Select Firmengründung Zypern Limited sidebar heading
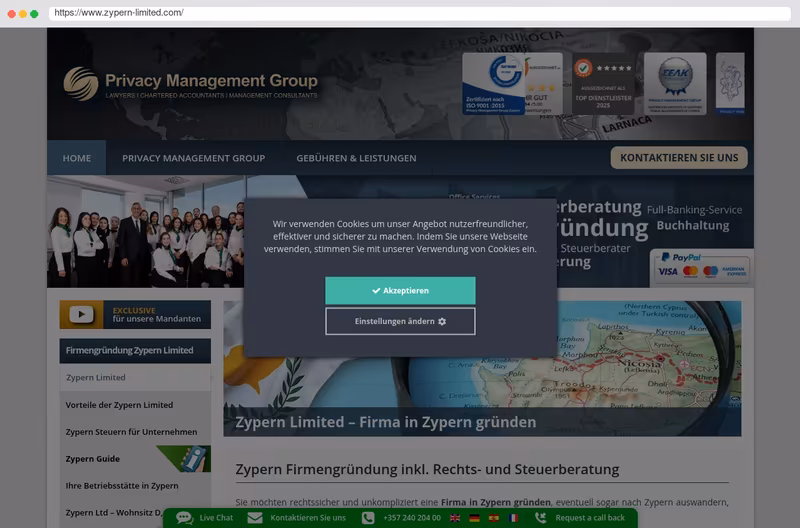This screenshot has height=528, width=800. (135, 350)
